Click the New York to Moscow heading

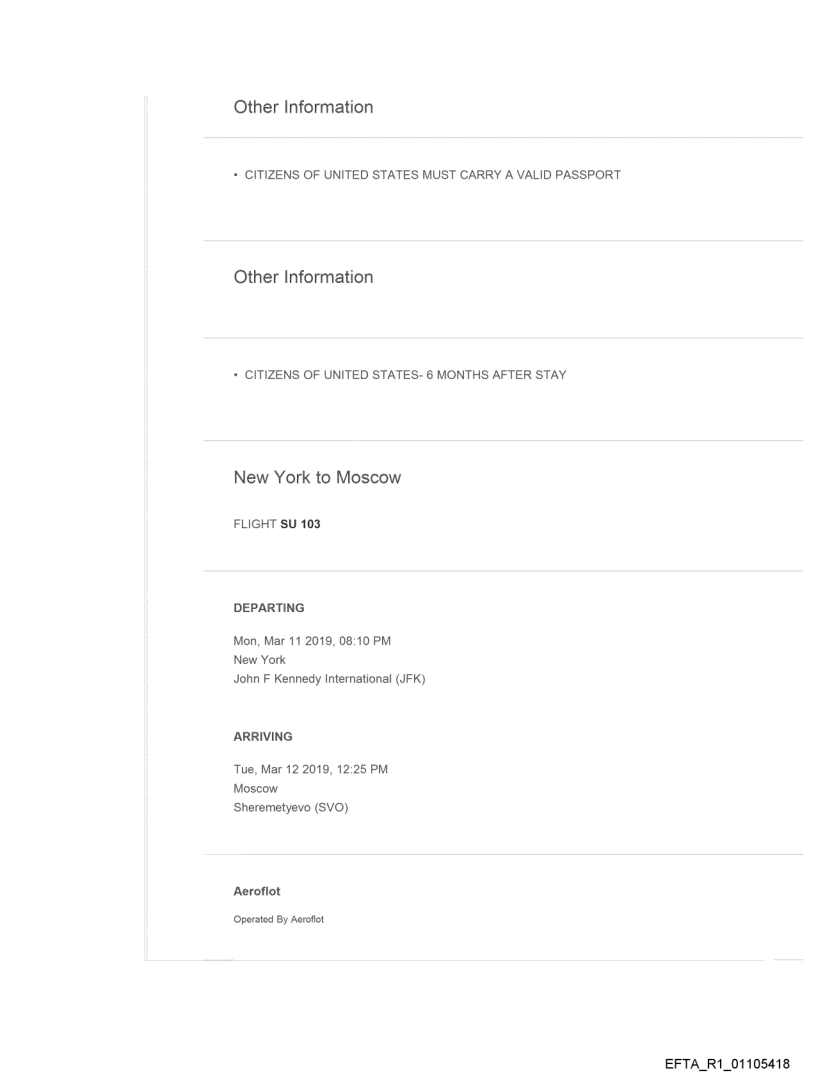tap(317, 478)
